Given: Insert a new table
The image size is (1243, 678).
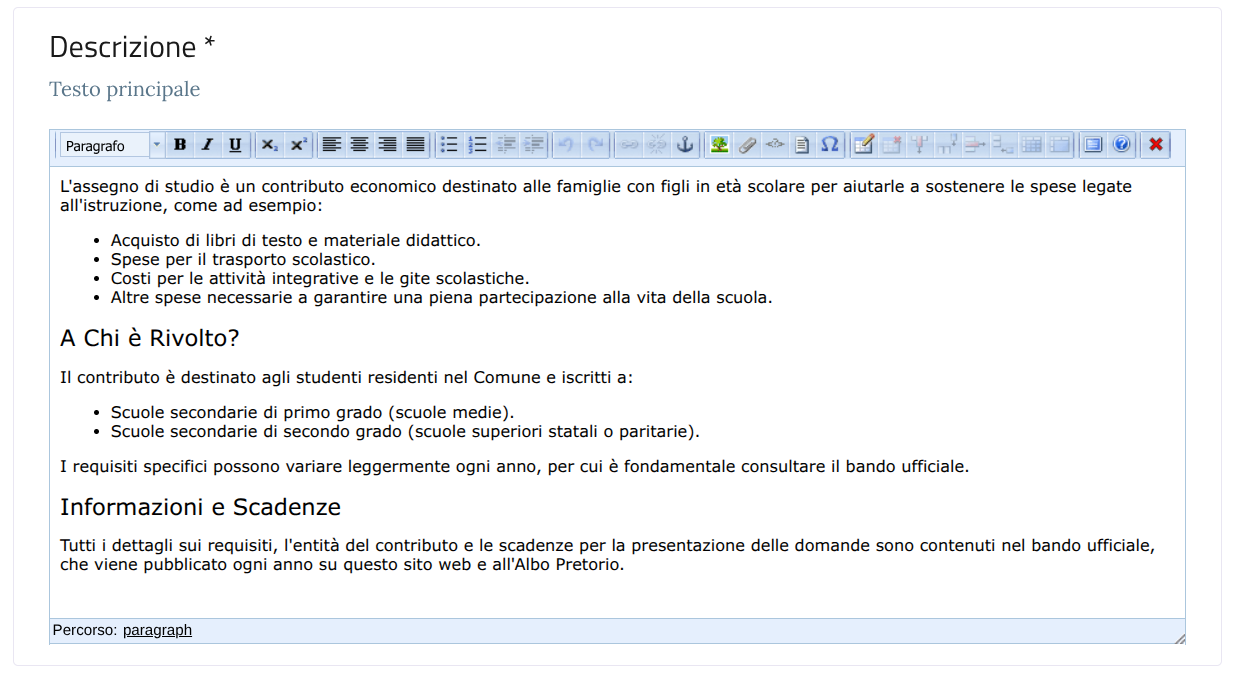Looking at the screenshot, I should [864, 145].
